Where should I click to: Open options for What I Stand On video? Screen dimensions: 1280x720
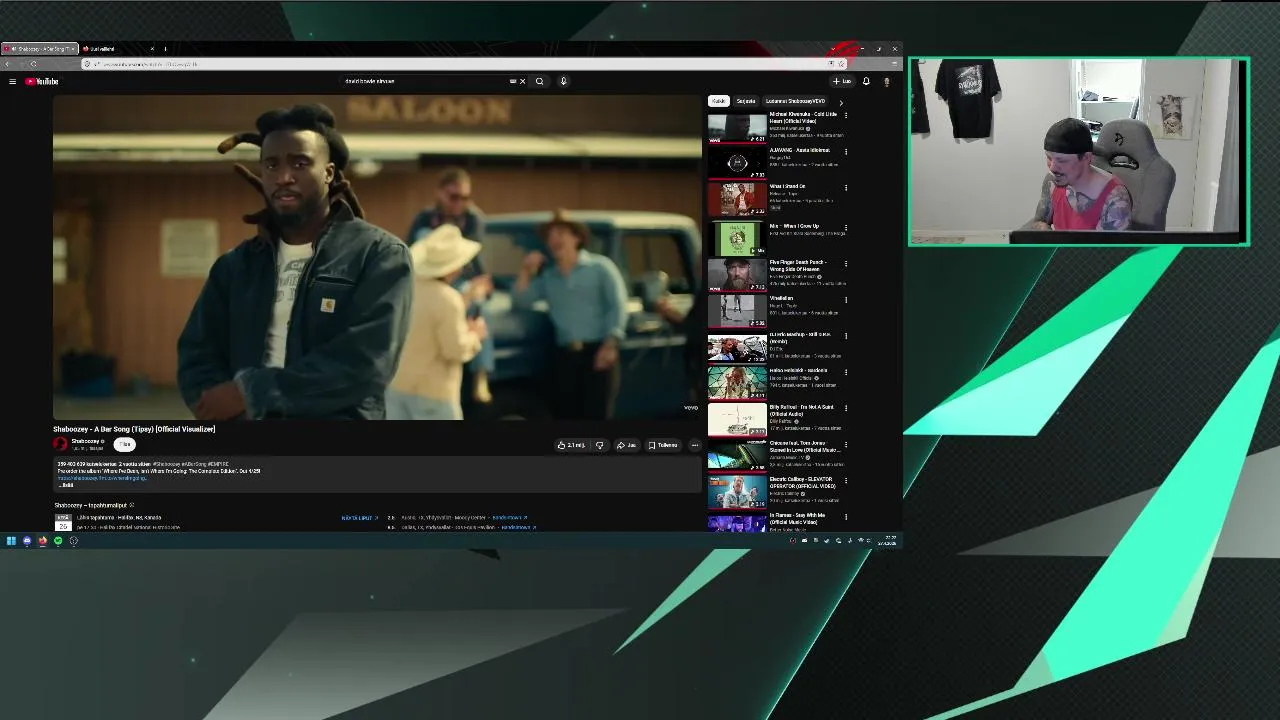coord(846,187)
